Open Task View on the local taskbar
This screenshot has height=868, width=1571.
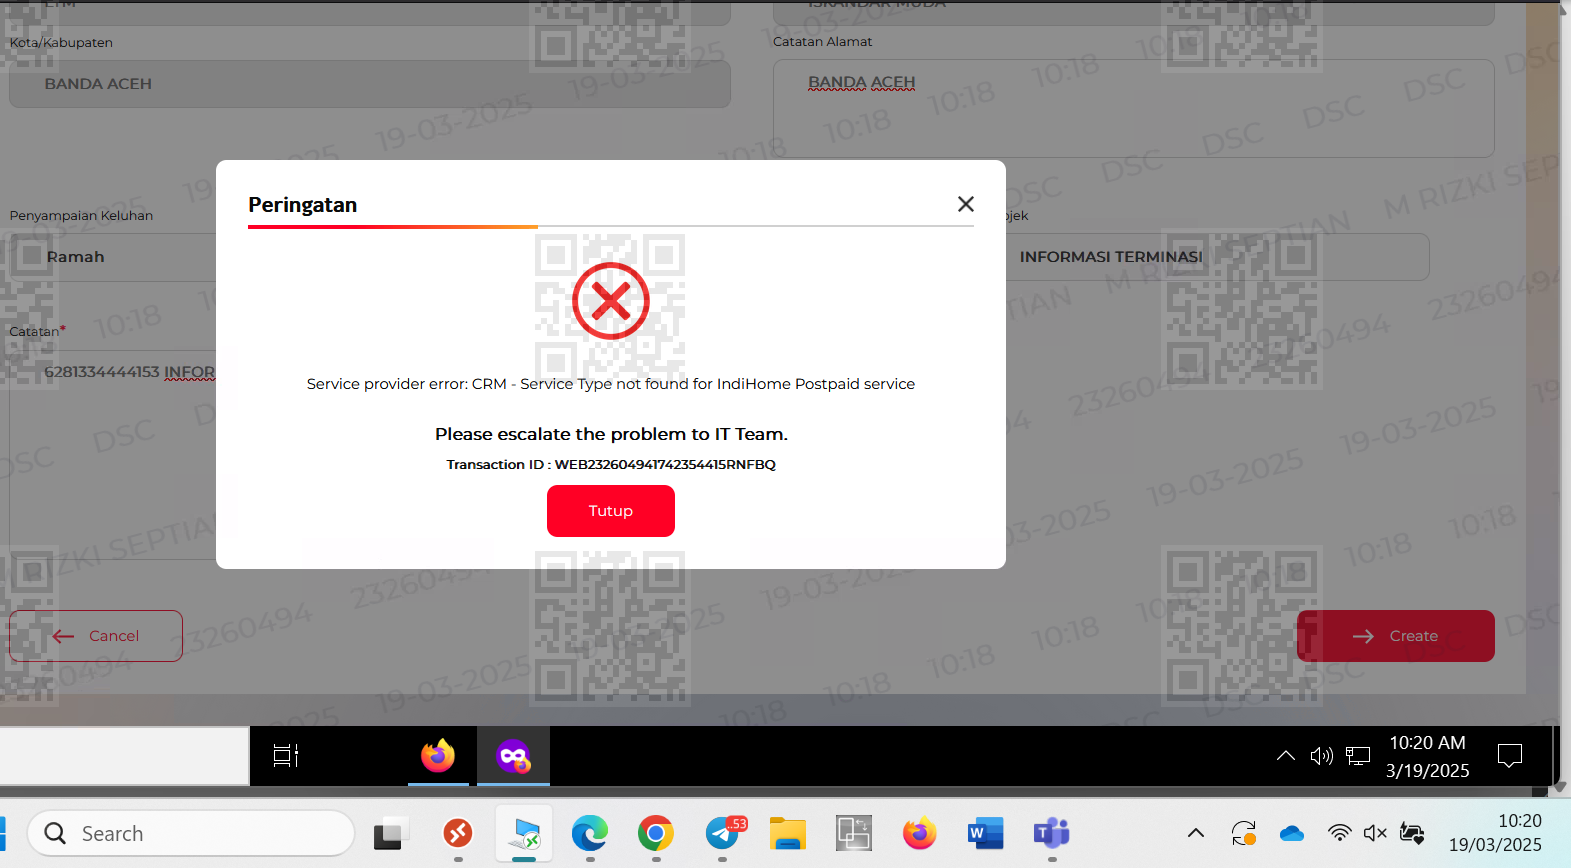click(x=391, y=833)
